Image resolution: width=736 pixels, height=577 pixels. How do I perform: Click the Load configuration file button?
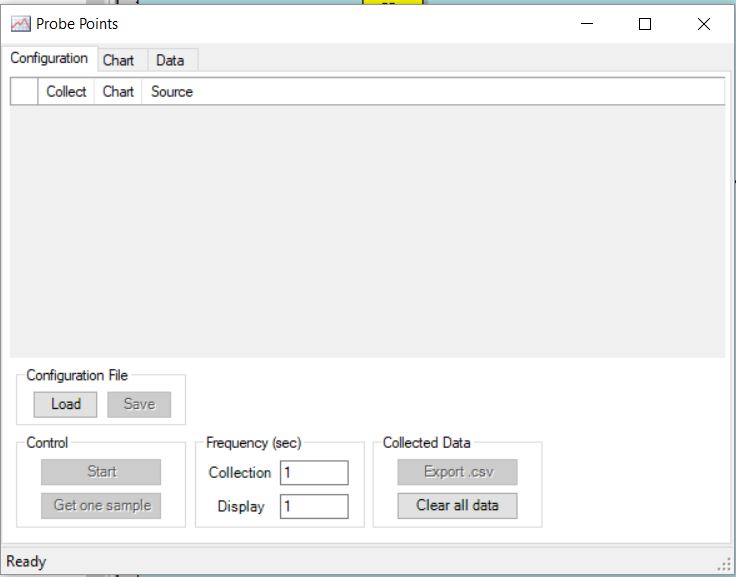click(x=65, y=404)
